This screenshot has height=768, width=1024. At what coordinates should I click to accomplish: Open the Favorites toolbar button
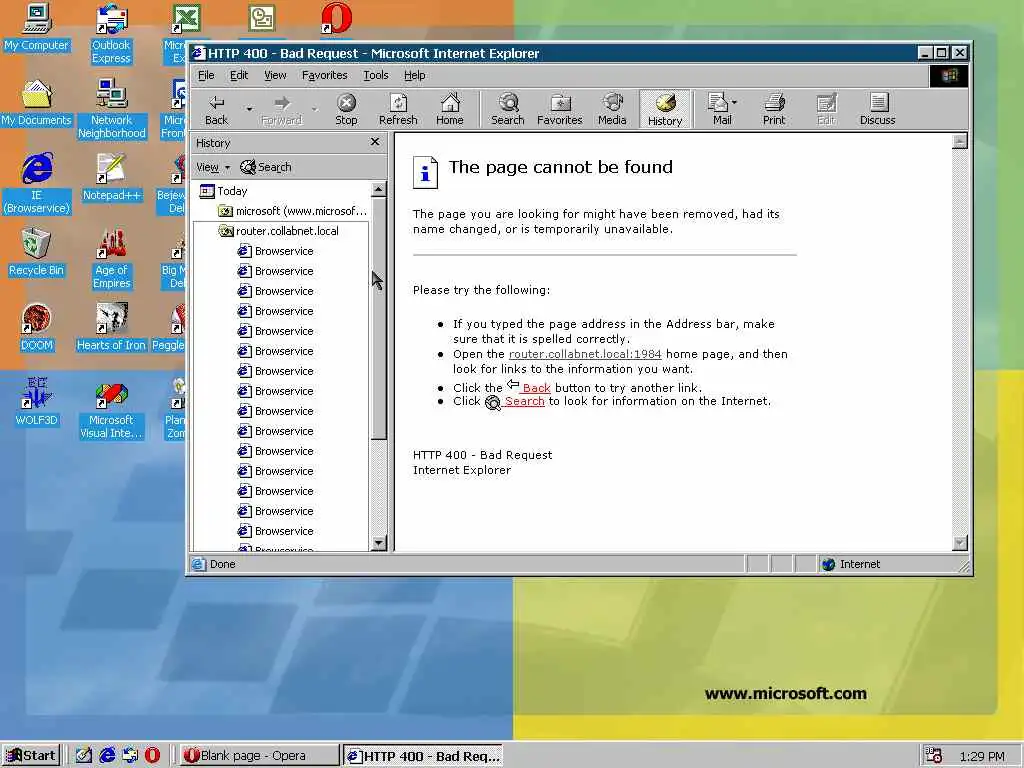pyautogui.click(x=560, y=109)
